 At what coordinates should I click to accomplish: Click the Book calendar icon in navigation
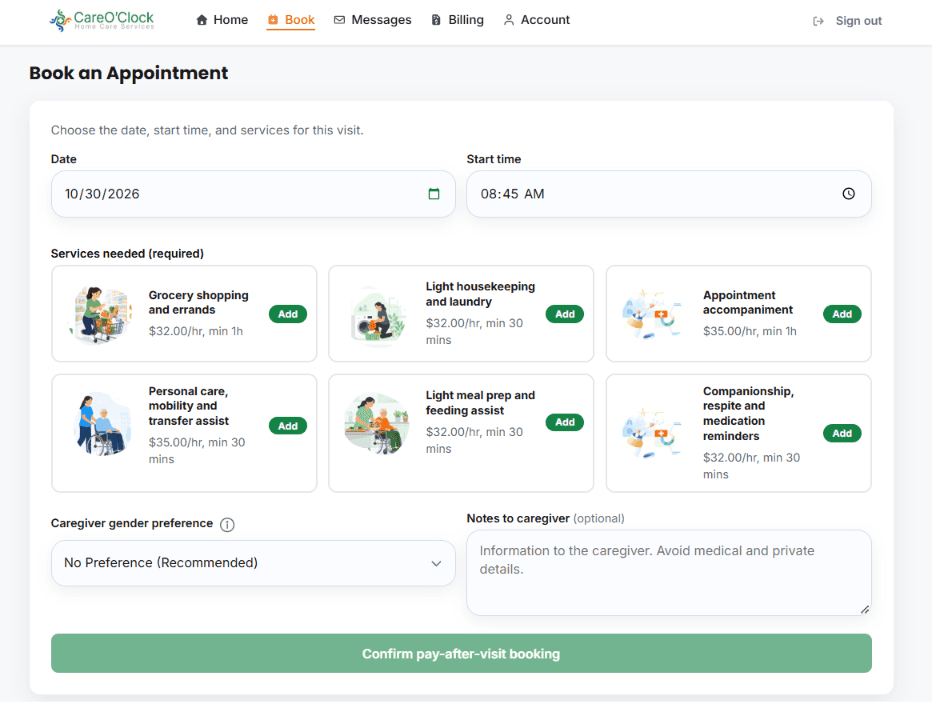[273, 20]
